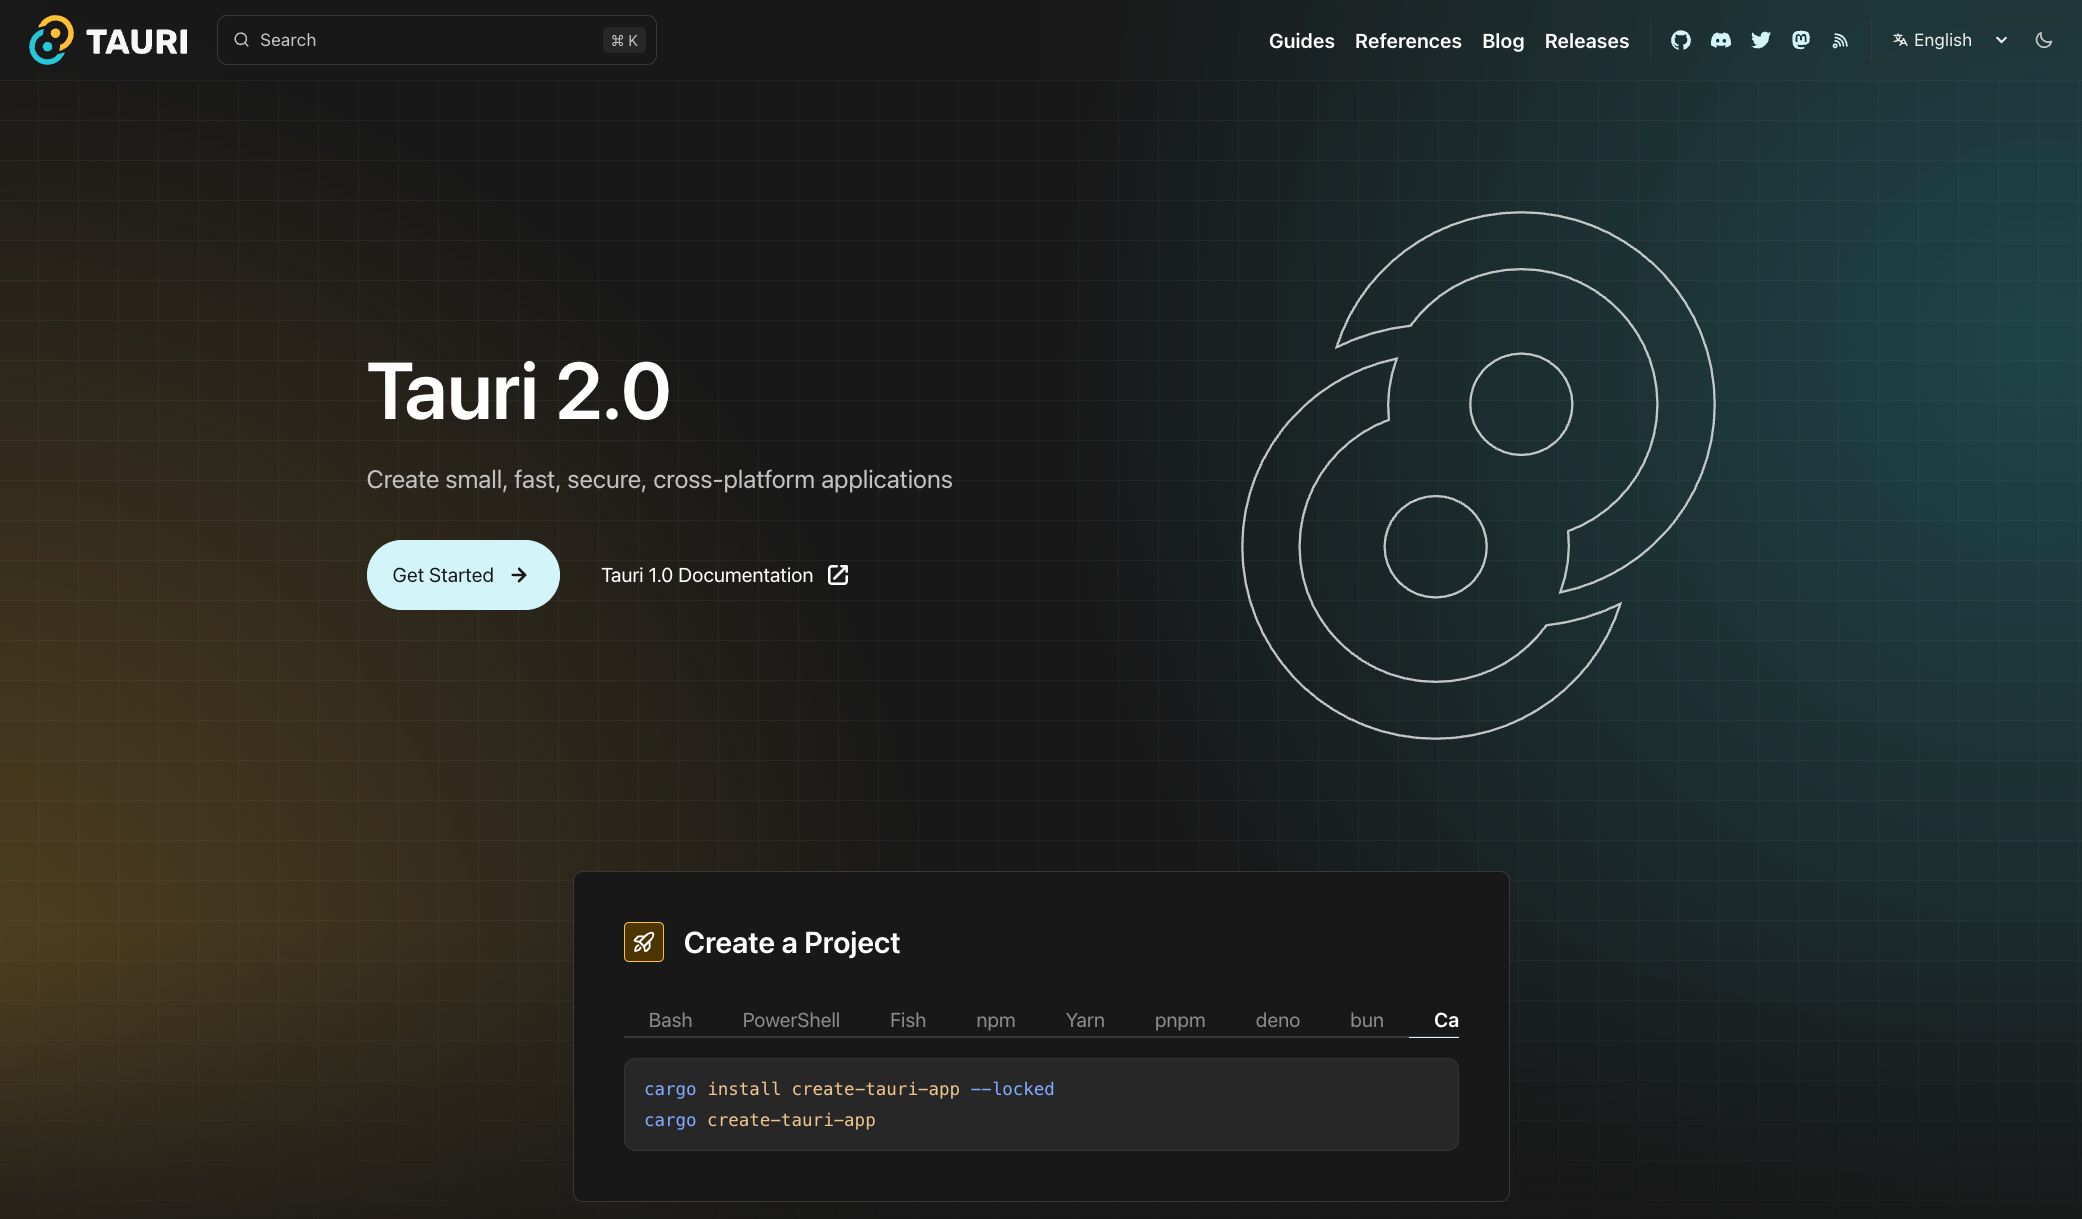
Task: Expand the English language selector
Action: (1941, 39)
